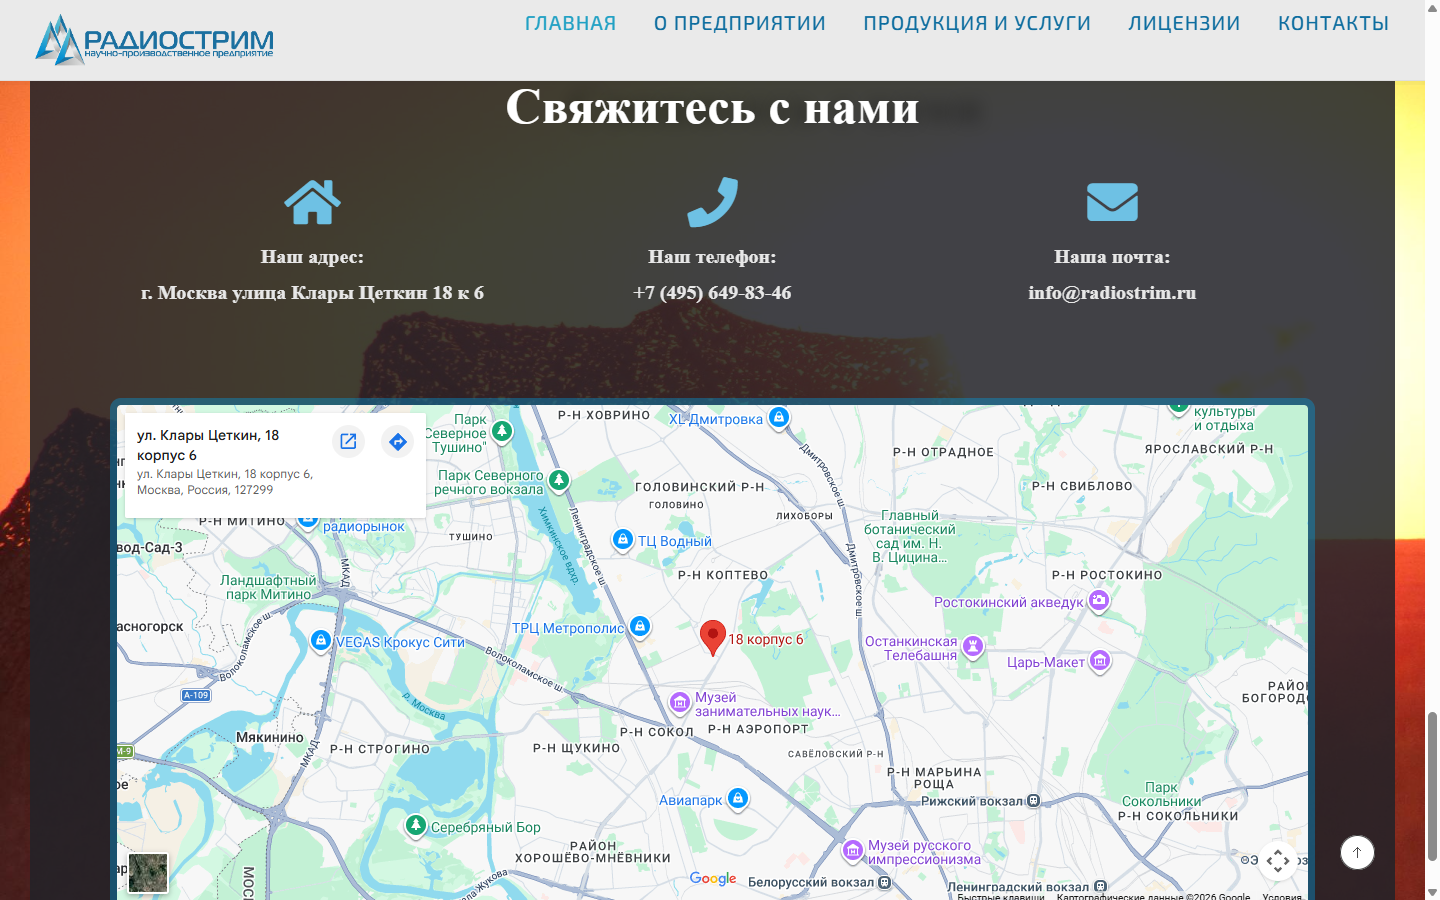Click the map label Р-Н ХОВРИНО
This screenshot has height=900, width=1440.
coord(604,415)
